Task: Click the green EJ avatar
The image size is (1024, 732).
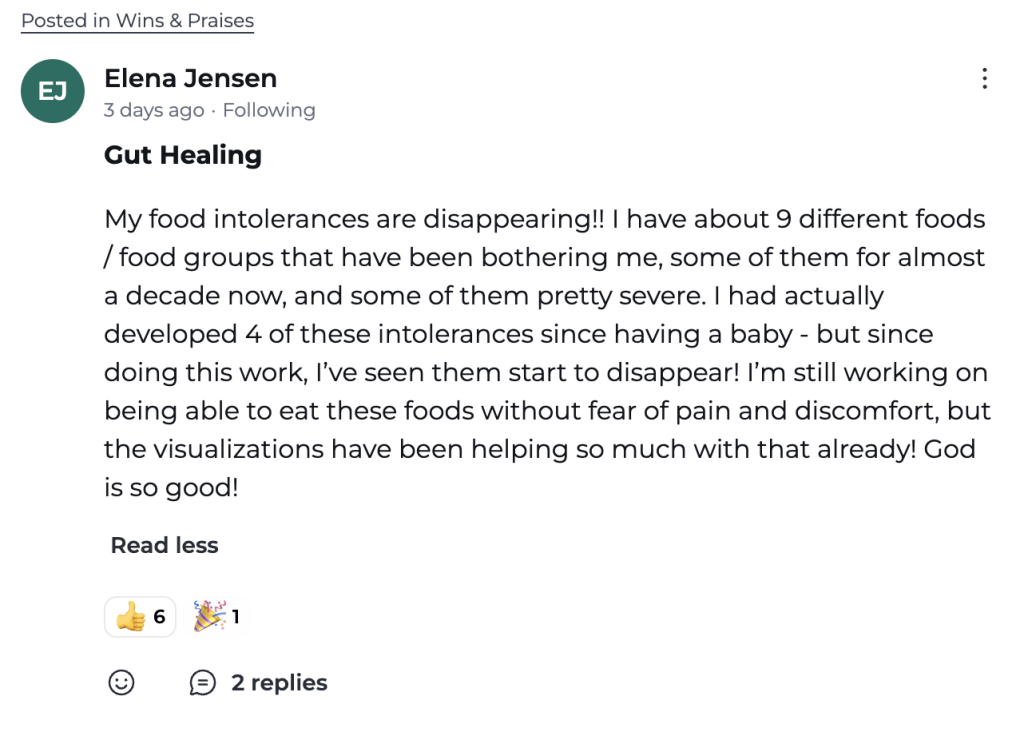Action: [x=52, y=92]
